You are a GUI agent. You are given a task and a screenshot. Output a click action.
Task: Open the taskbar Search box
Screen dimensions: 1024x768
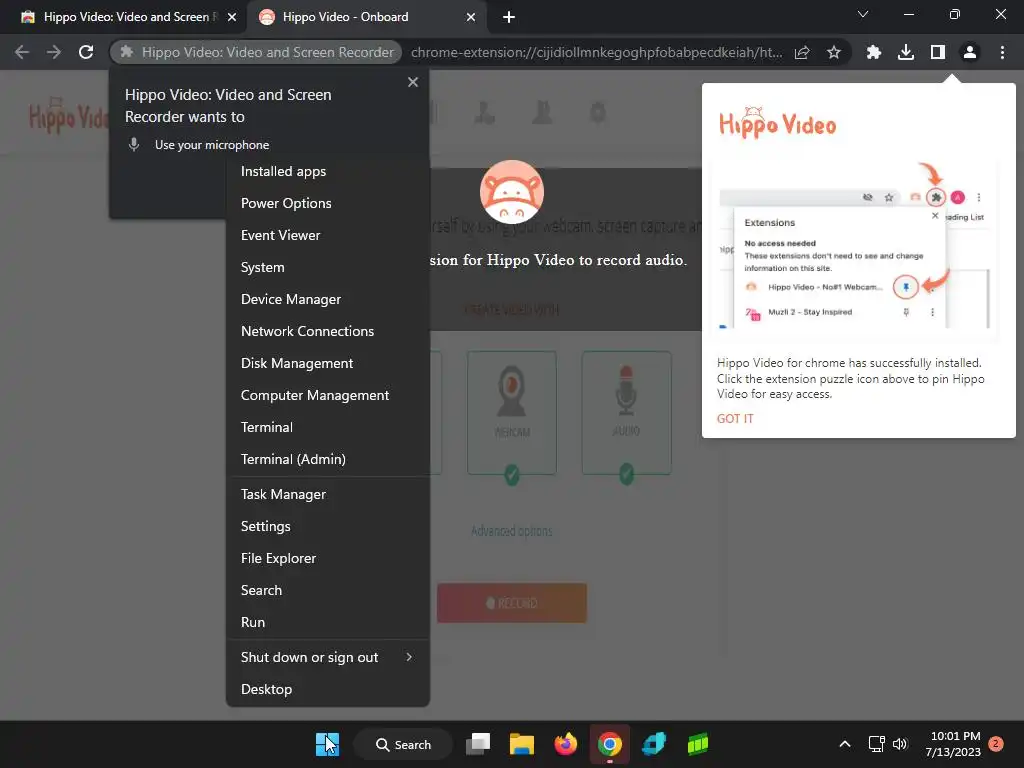[404, 744]
